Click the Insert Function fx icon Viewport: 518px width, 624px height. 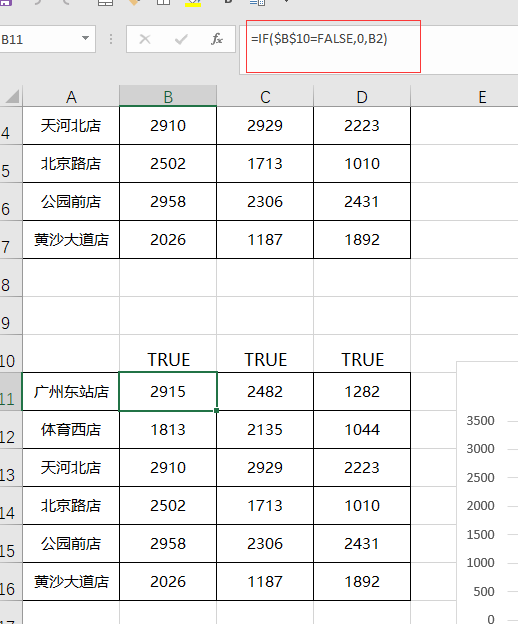tap(217, 39)
